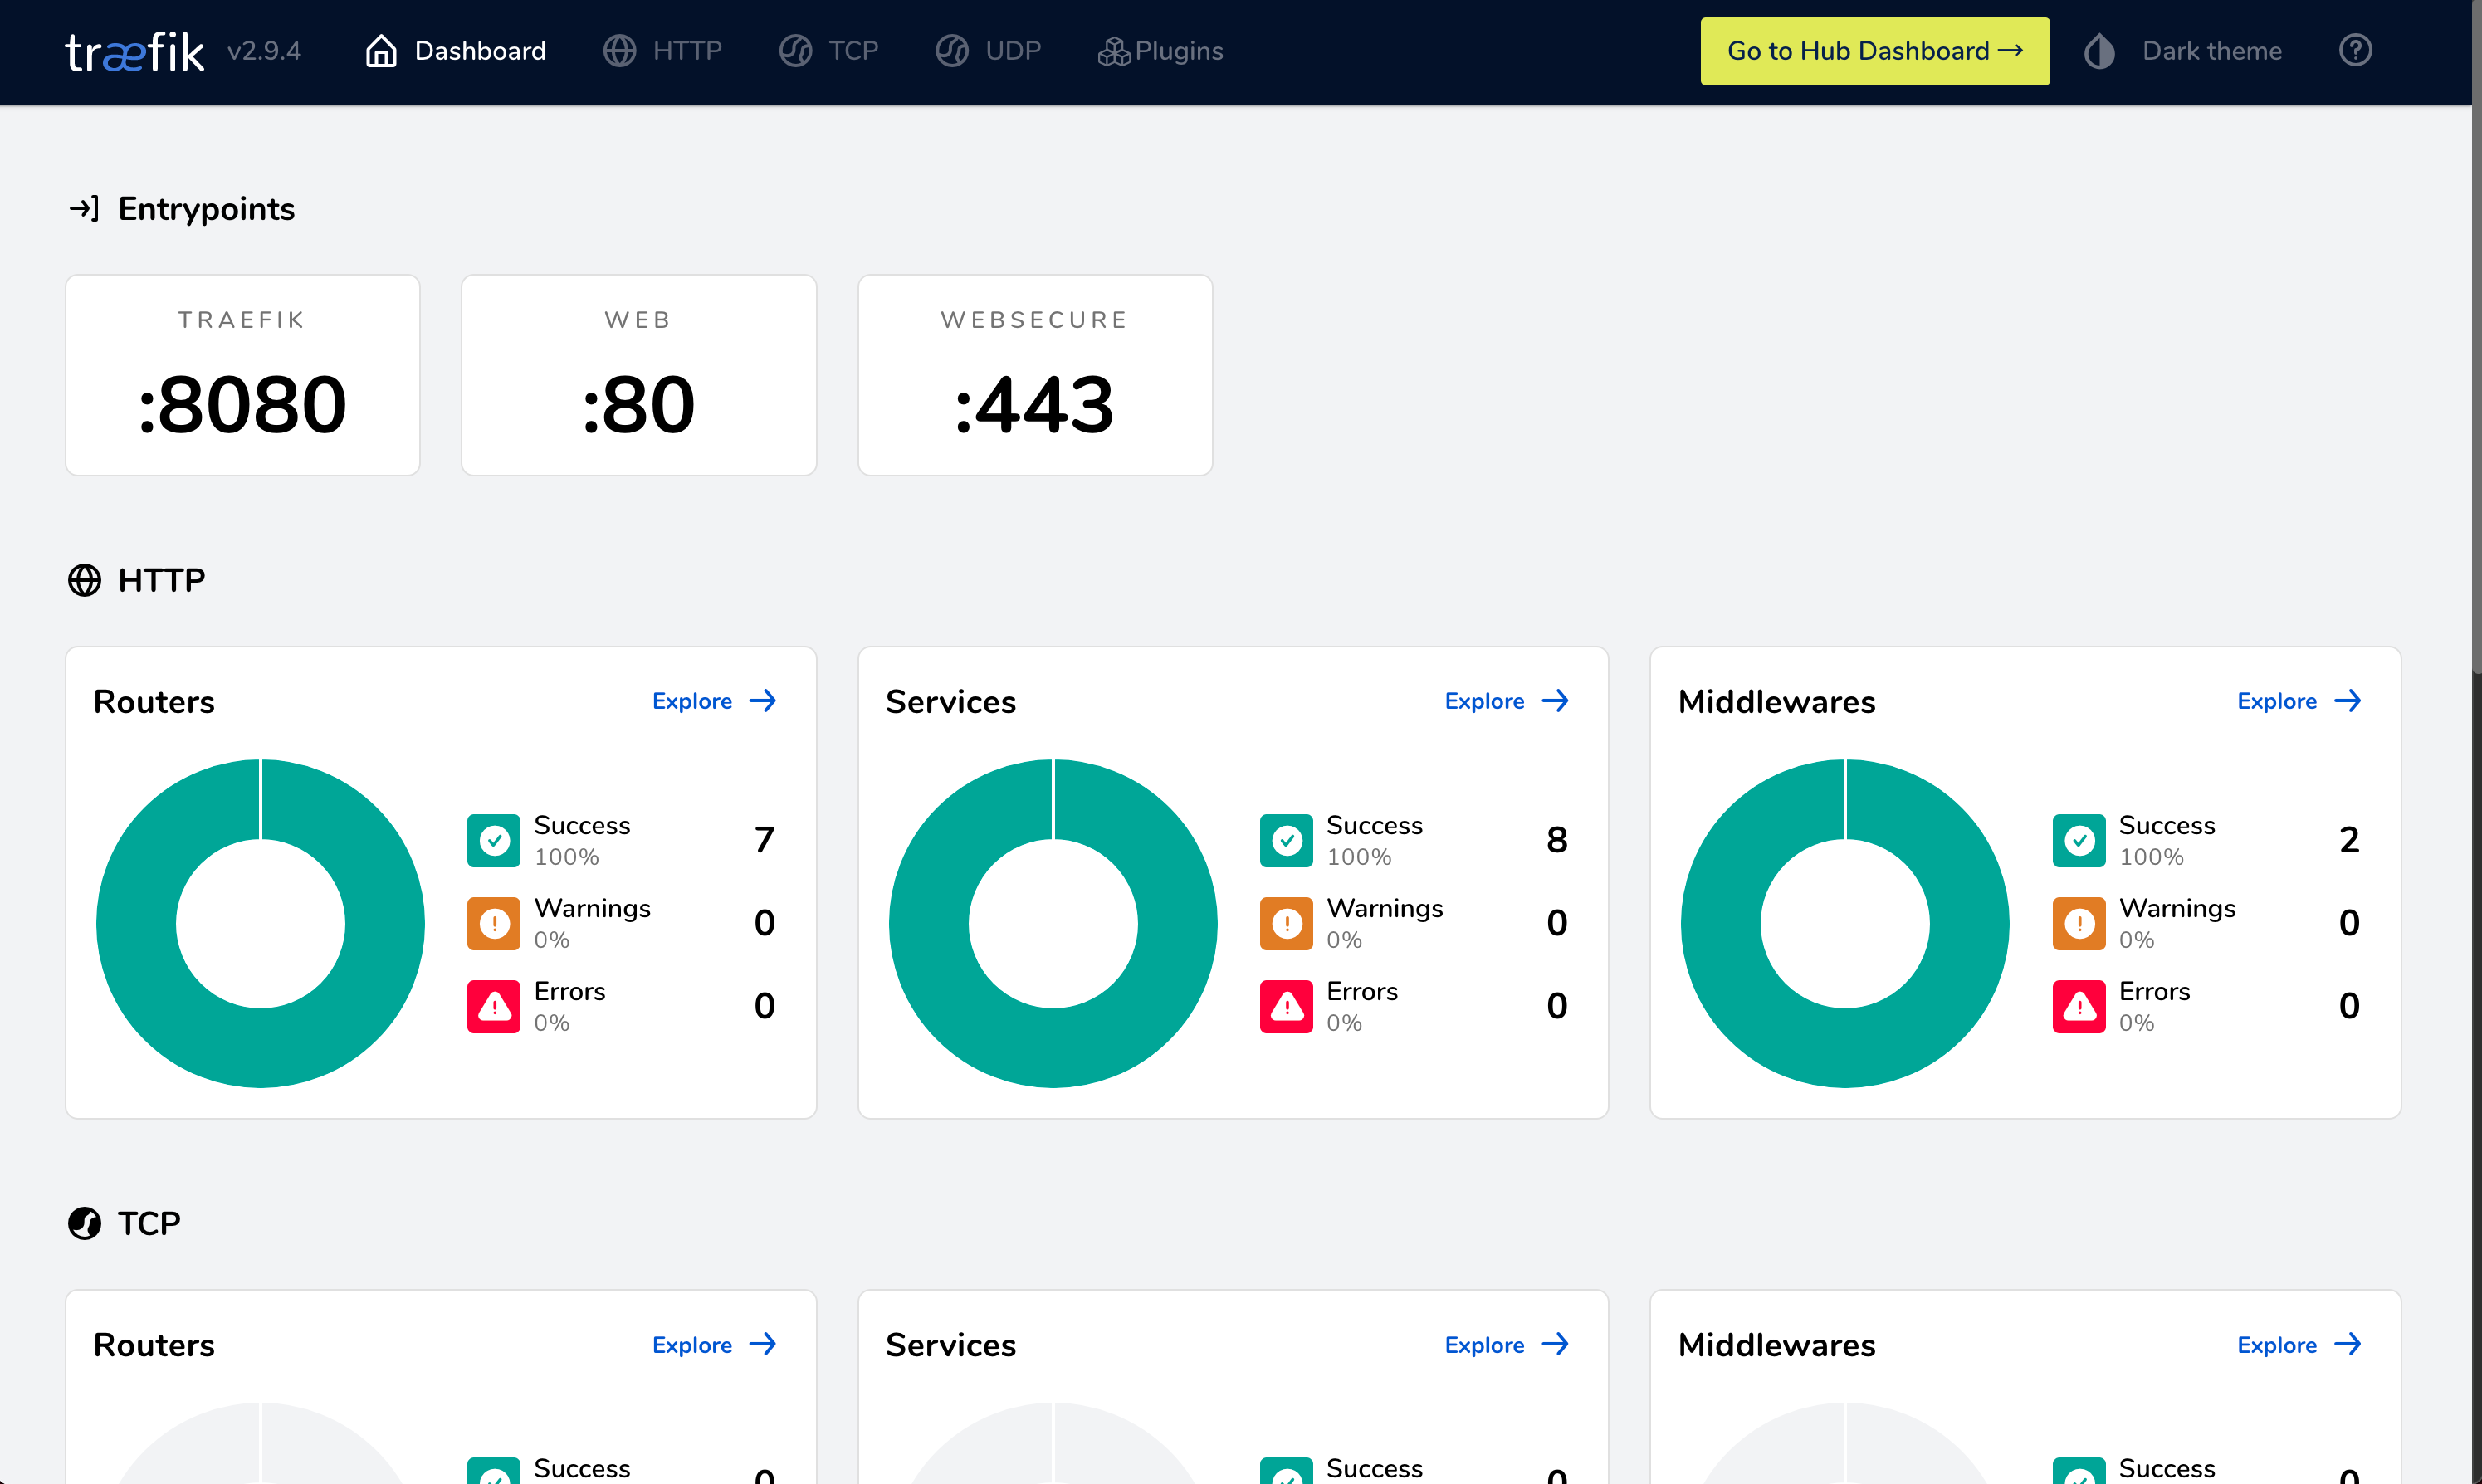
Task: Select the WEBSECURE :443 entrypoint card
Action: tap(1035, 375)
